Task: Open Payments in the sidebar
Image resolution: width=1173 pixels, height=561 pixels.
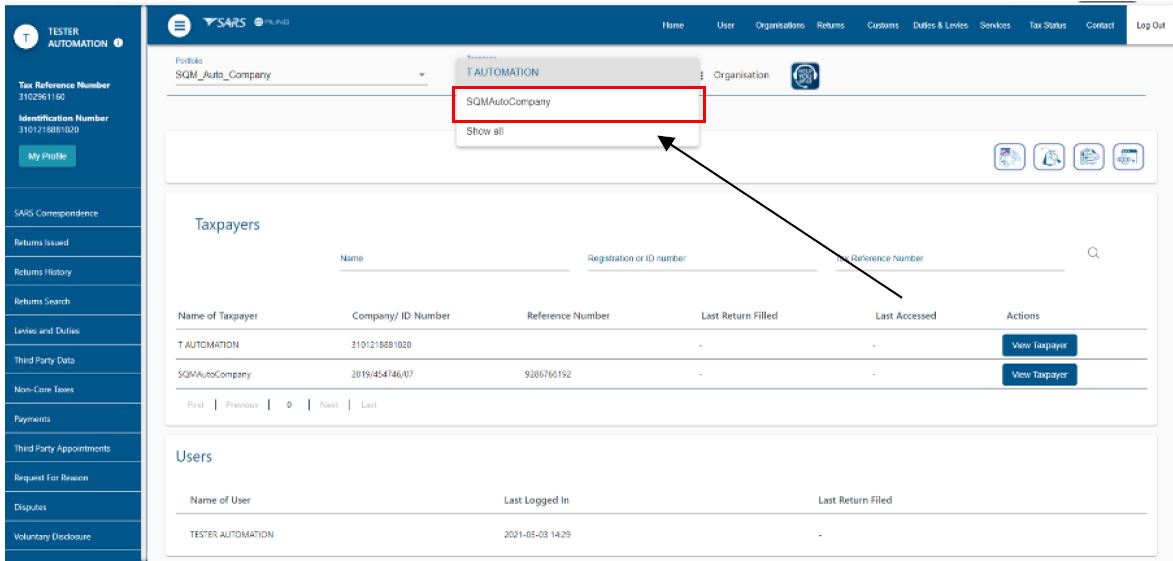Action: tap(73, 419)
